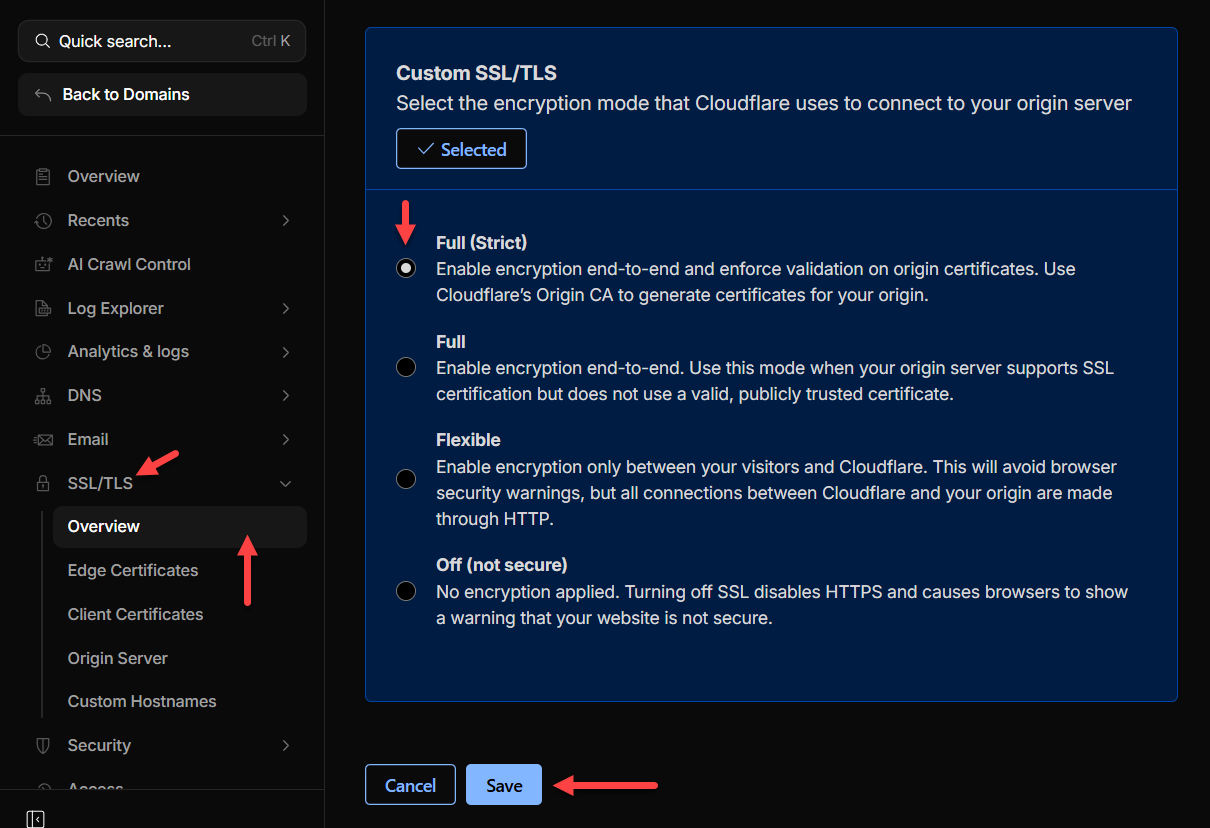Select the Full encryption mode radio button
The image size is (1210, 828).
point(406,367)
